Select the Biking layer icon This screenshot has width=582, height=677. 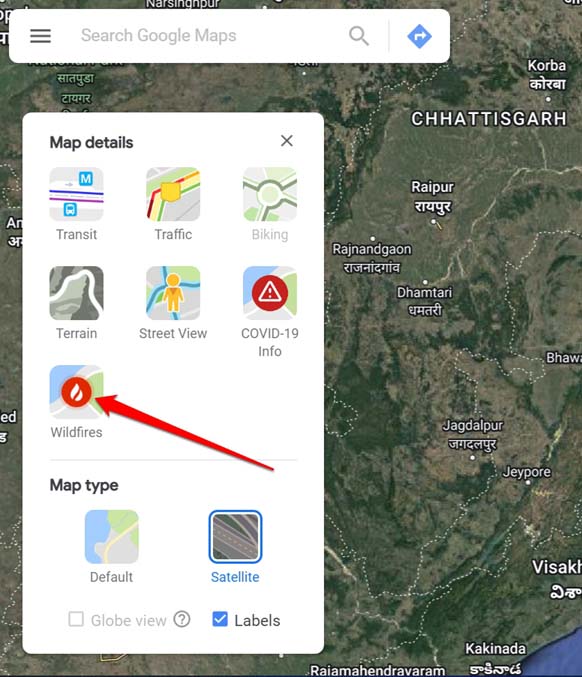coord(270,194)
